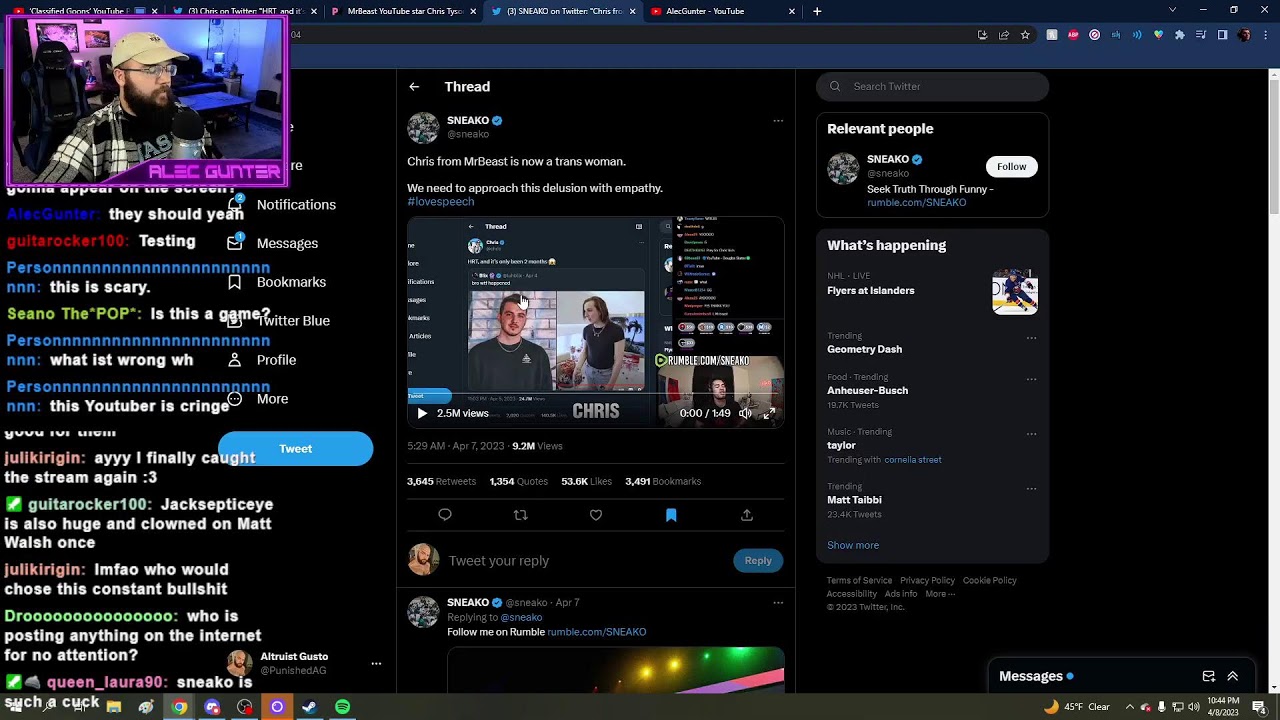Screen dimensions: 1280x720
Task: Open Windows notification center
Action: 1259,707
